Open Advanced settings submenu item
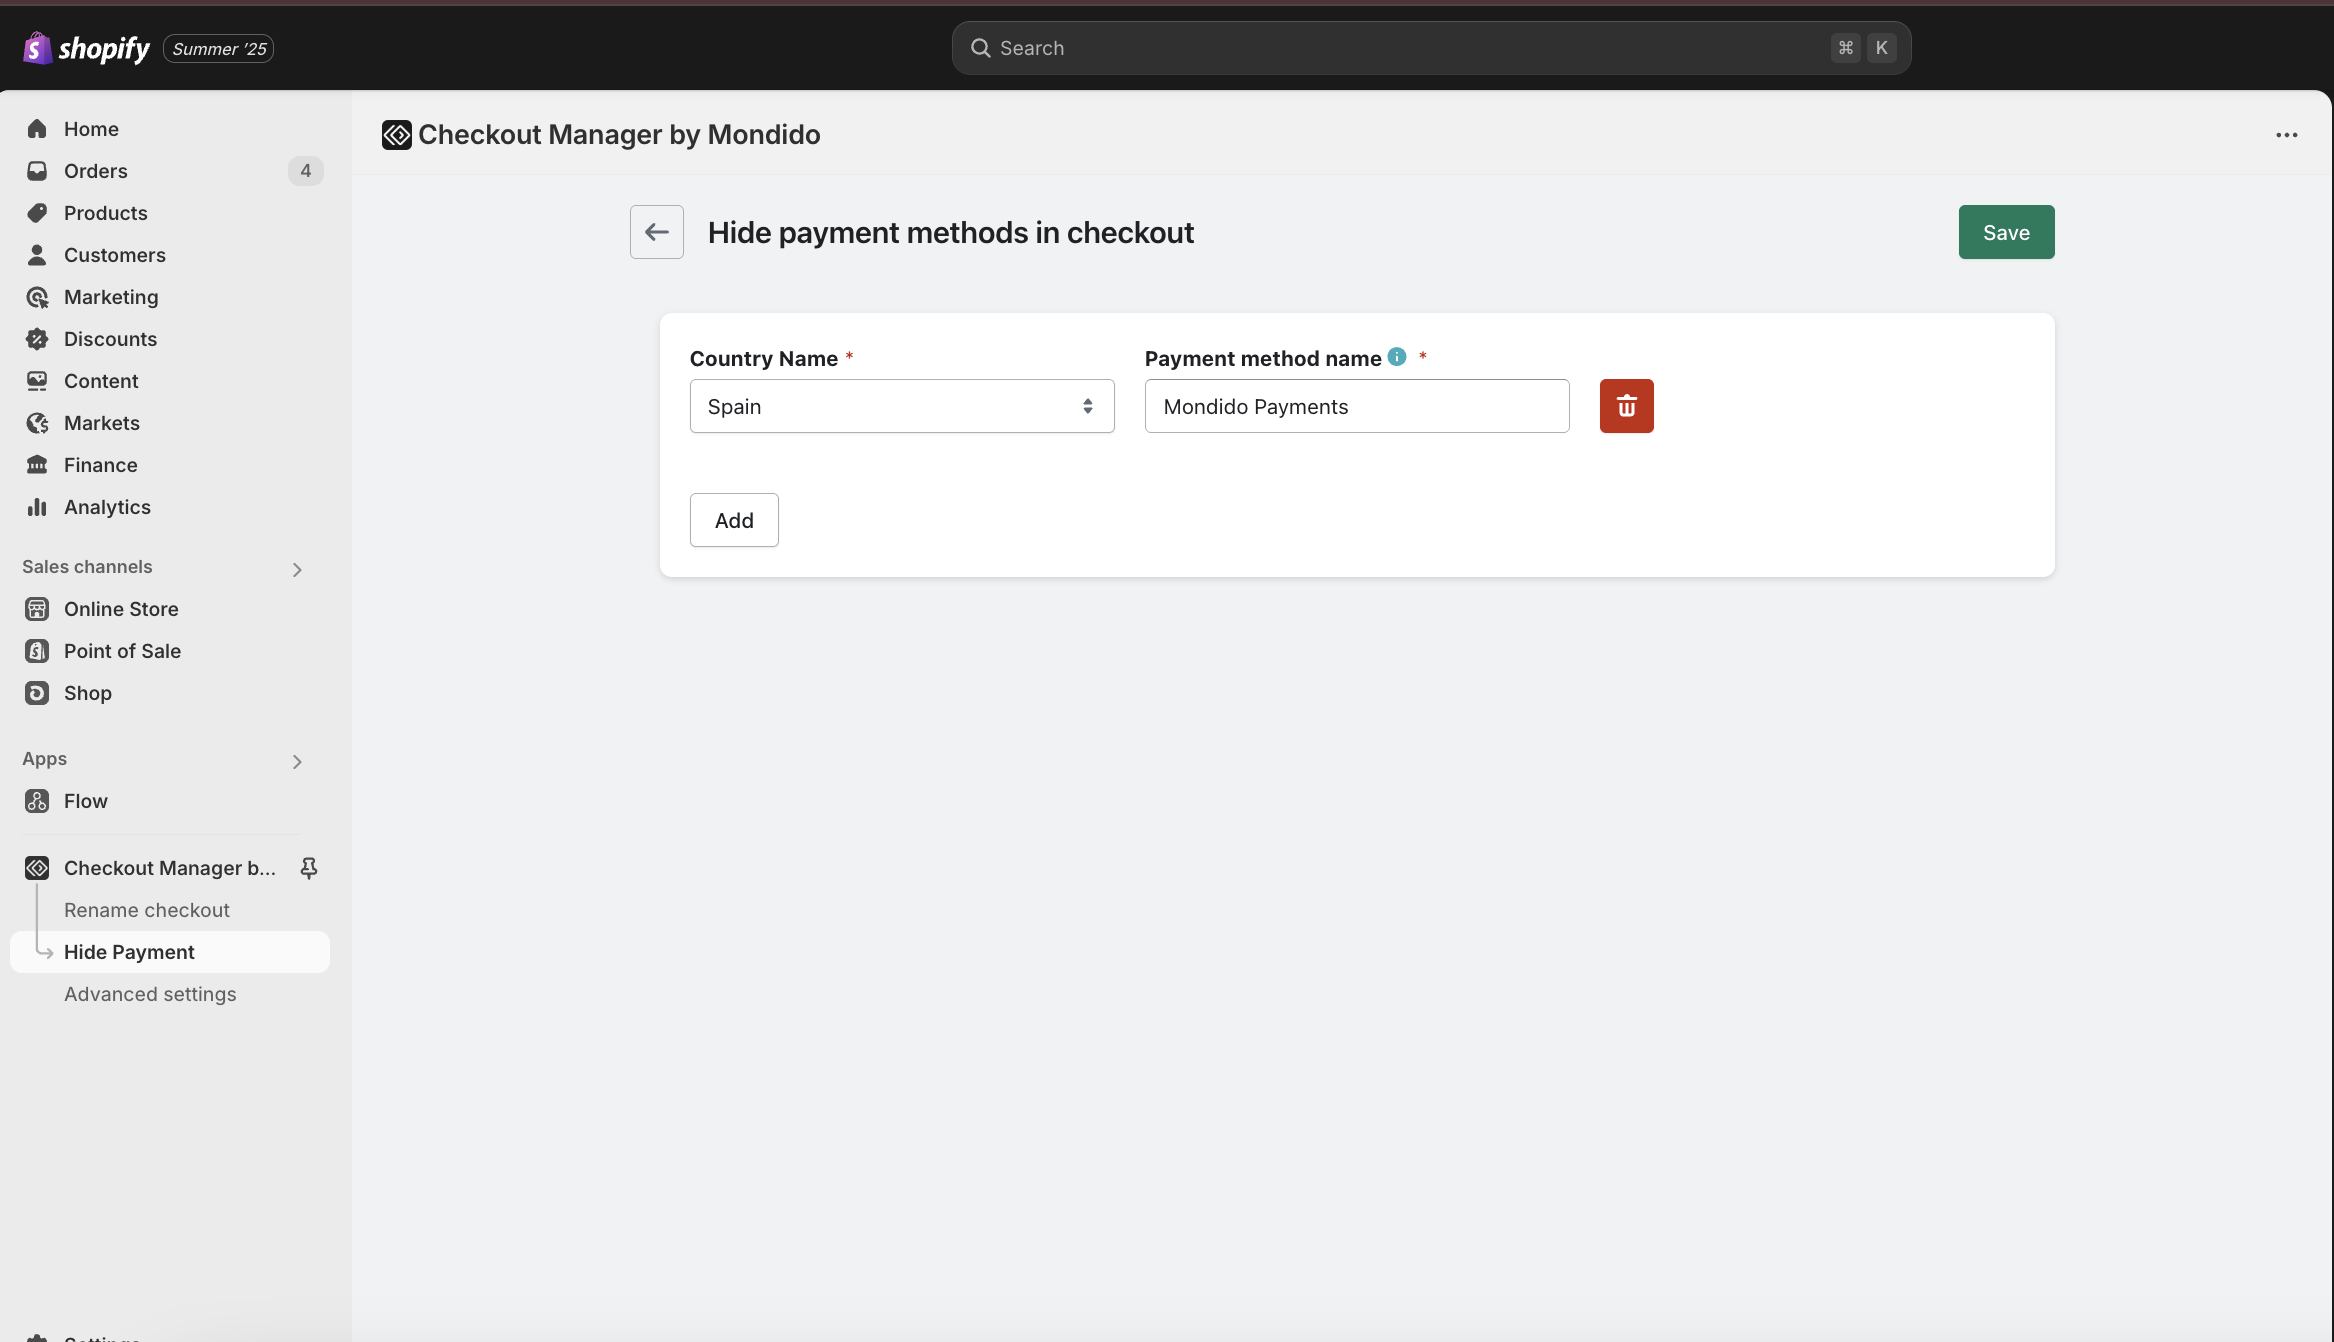The height and width of the screenshot is (1342, 2334). point(150,994)
